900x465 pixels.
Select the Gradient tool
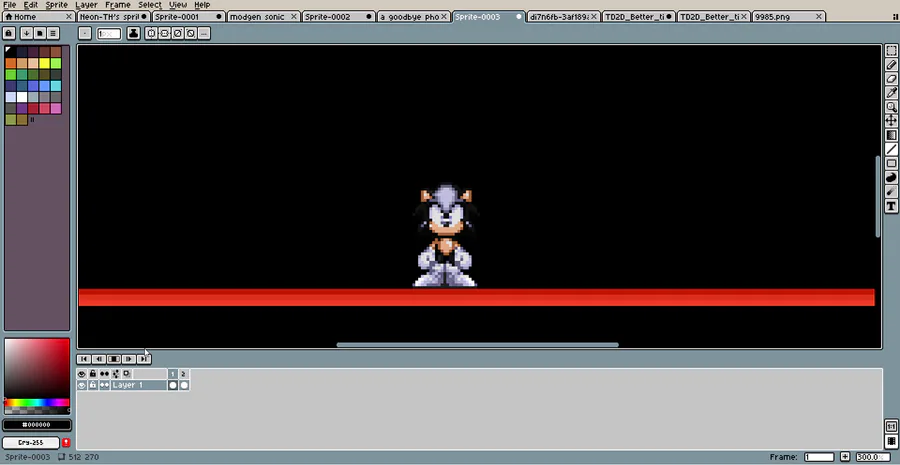tap(891, 135)
